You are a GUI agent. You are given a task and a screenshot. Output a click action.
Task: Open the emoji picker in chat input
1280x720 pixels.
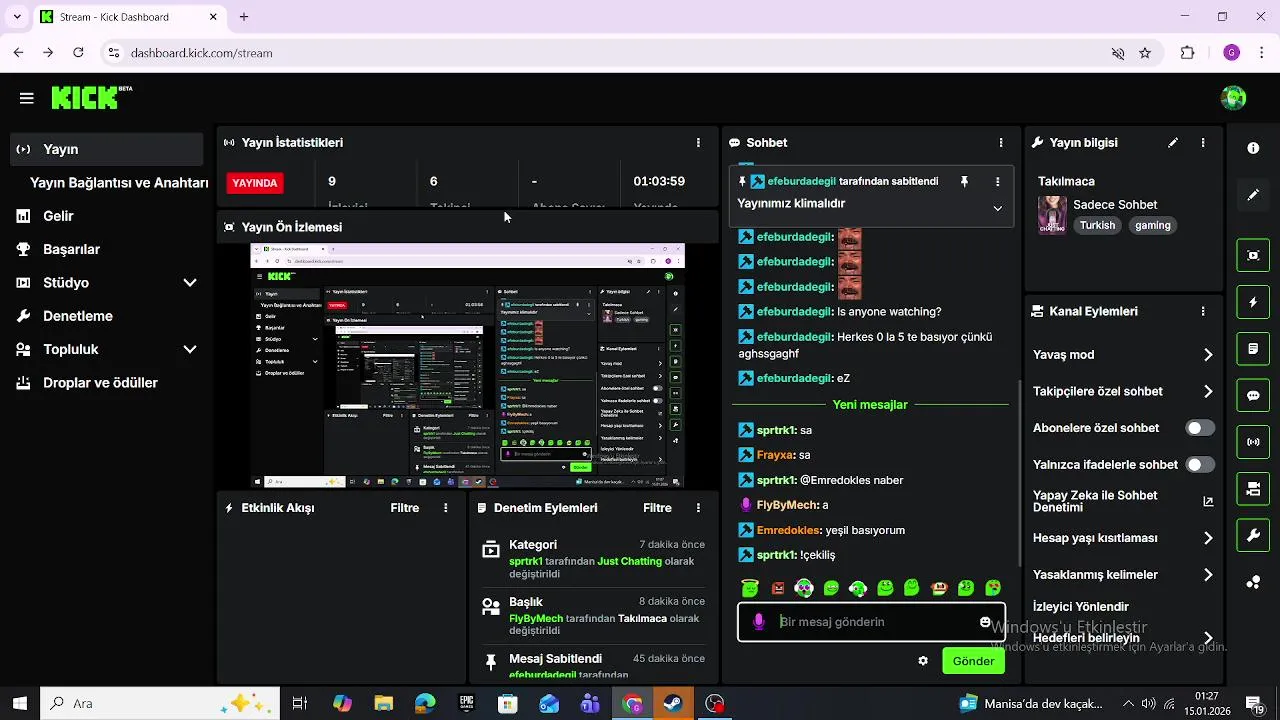[x=985, y=622]
